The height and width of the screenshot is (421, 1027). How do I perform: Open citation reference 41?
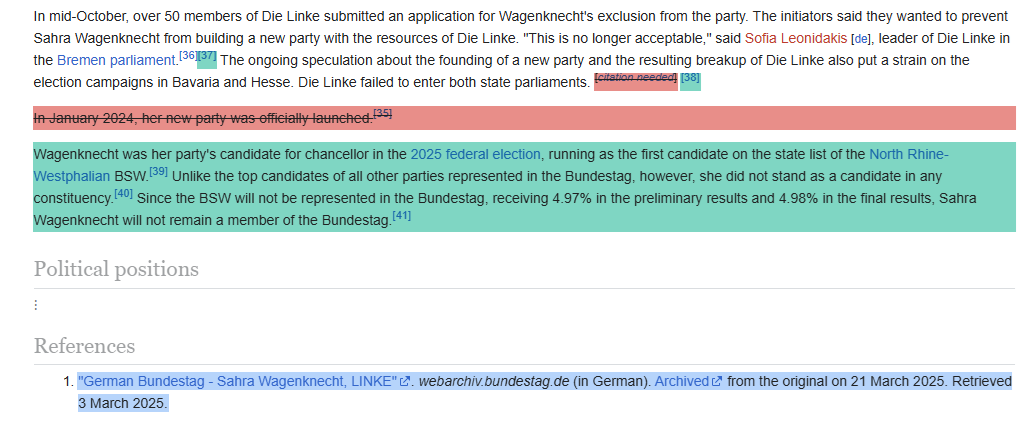[401, 216]
